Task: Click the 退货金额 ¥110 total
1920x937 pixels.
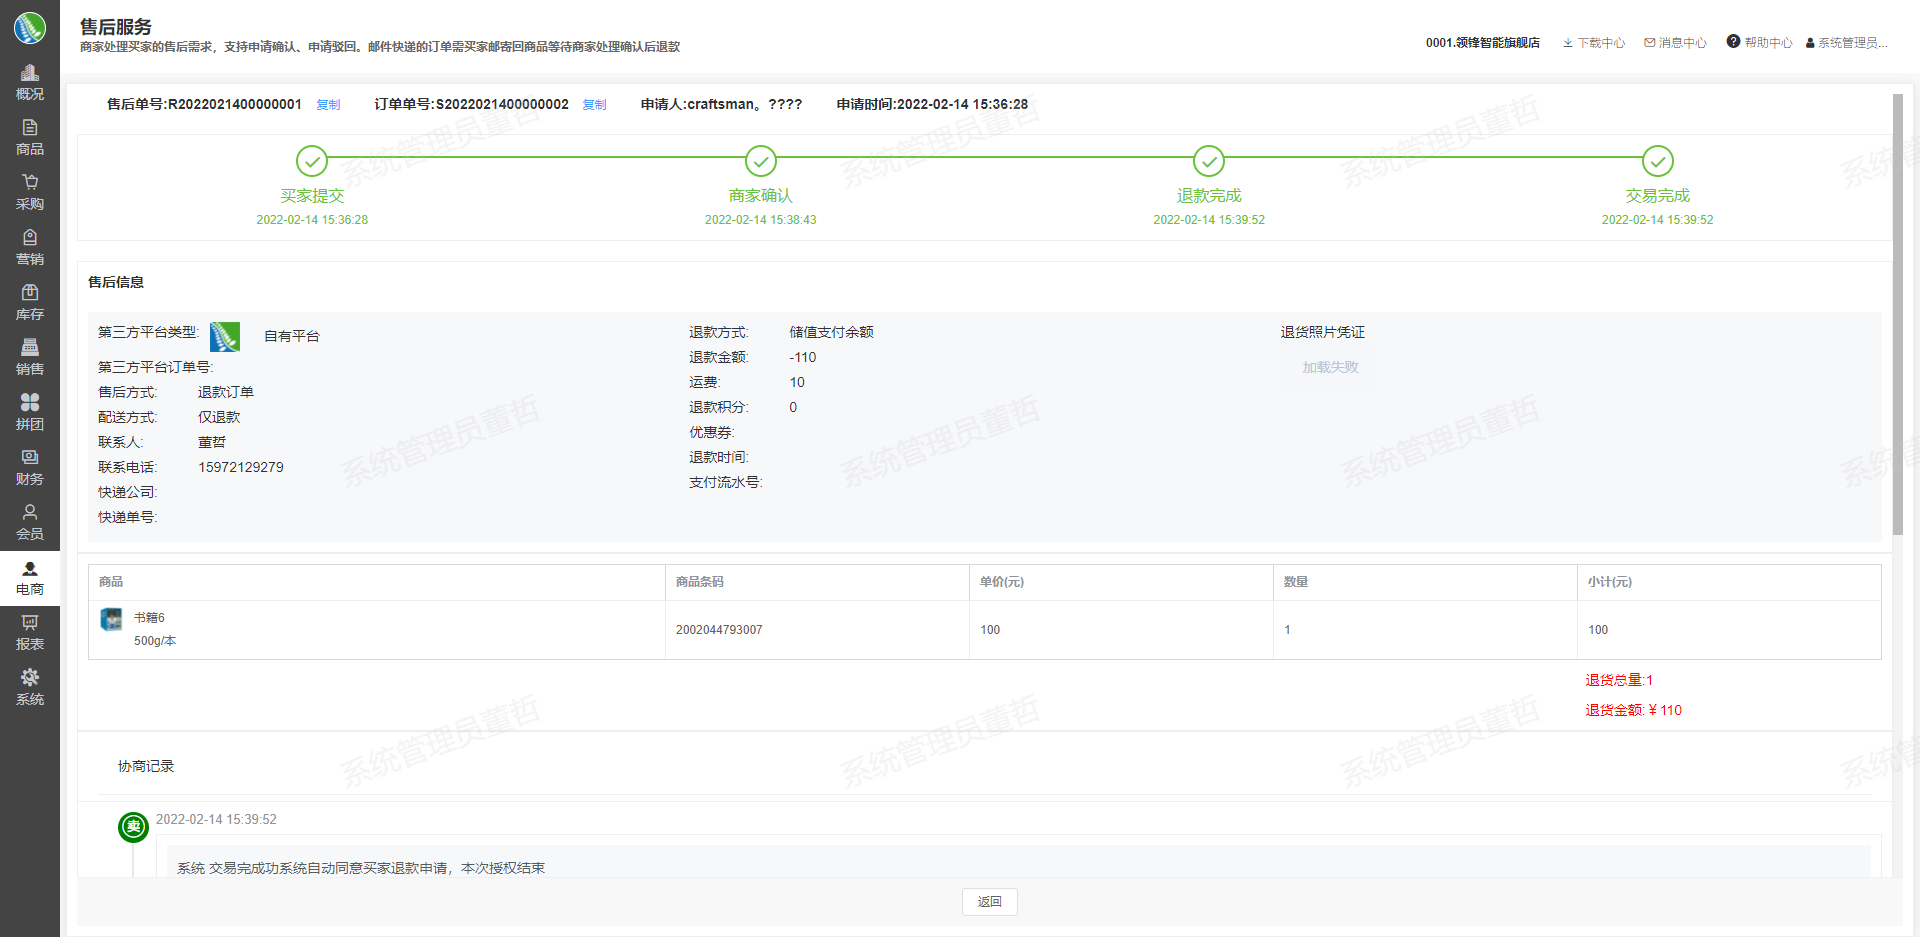Action: (x=1634, y=710)
